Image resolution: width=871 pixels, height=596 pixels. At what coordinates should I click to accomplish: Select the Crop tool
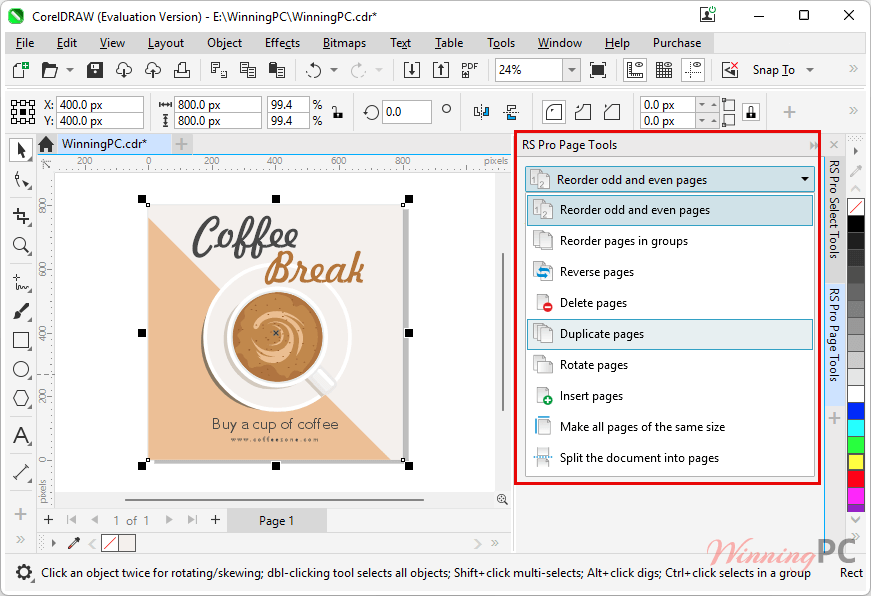pyautogui.click(x=21, y=216)
